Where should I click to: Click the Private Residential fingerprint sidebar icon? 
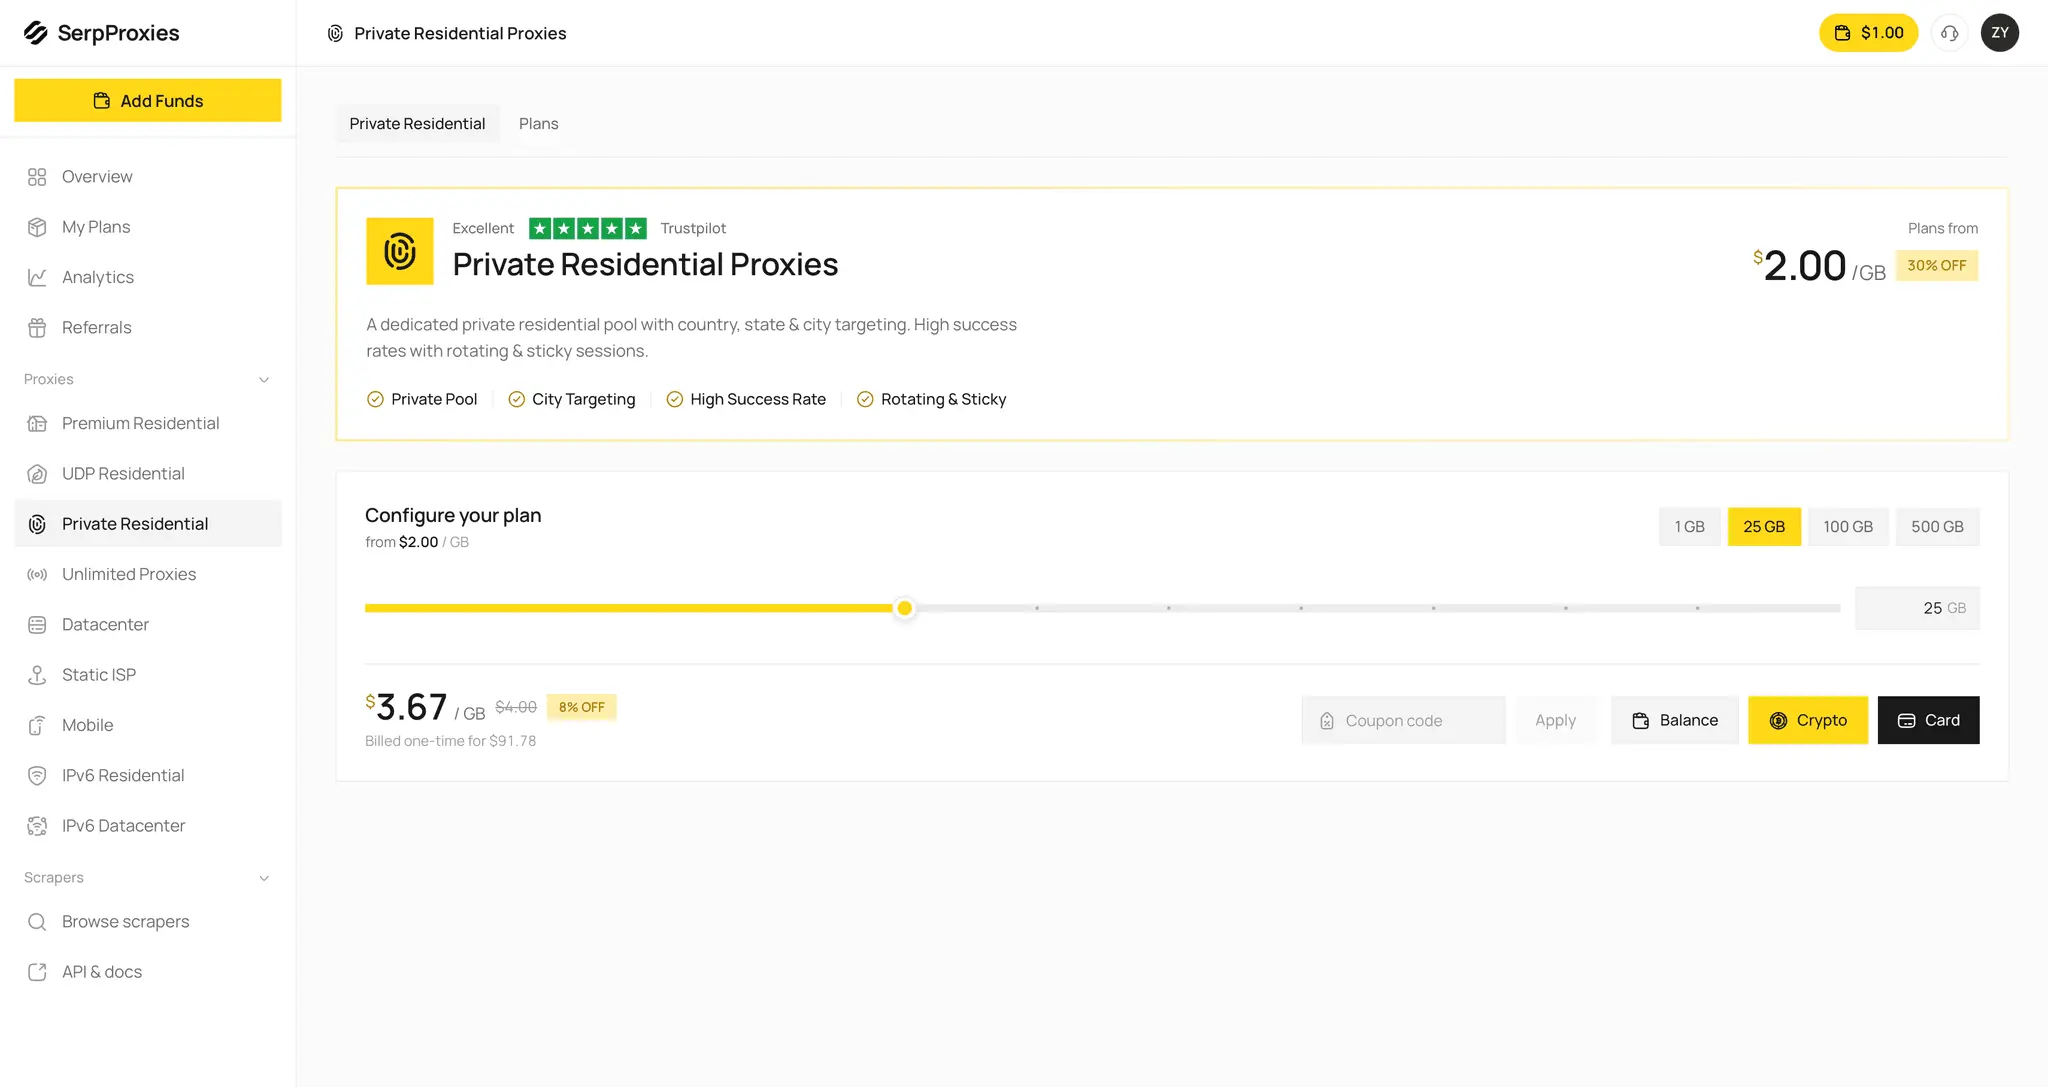point(37,524)
